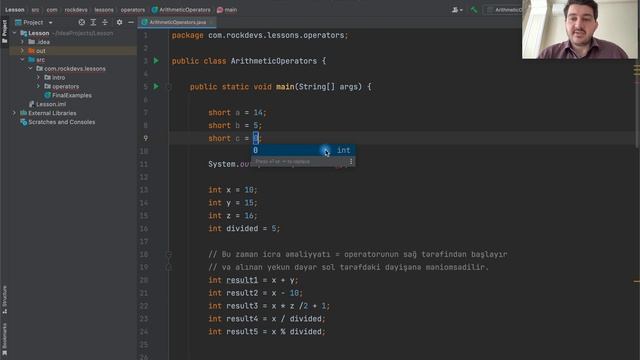Screen dimensions: 640x360
Task: Click the locate/select opened file icon
Action: coord(82,22)
